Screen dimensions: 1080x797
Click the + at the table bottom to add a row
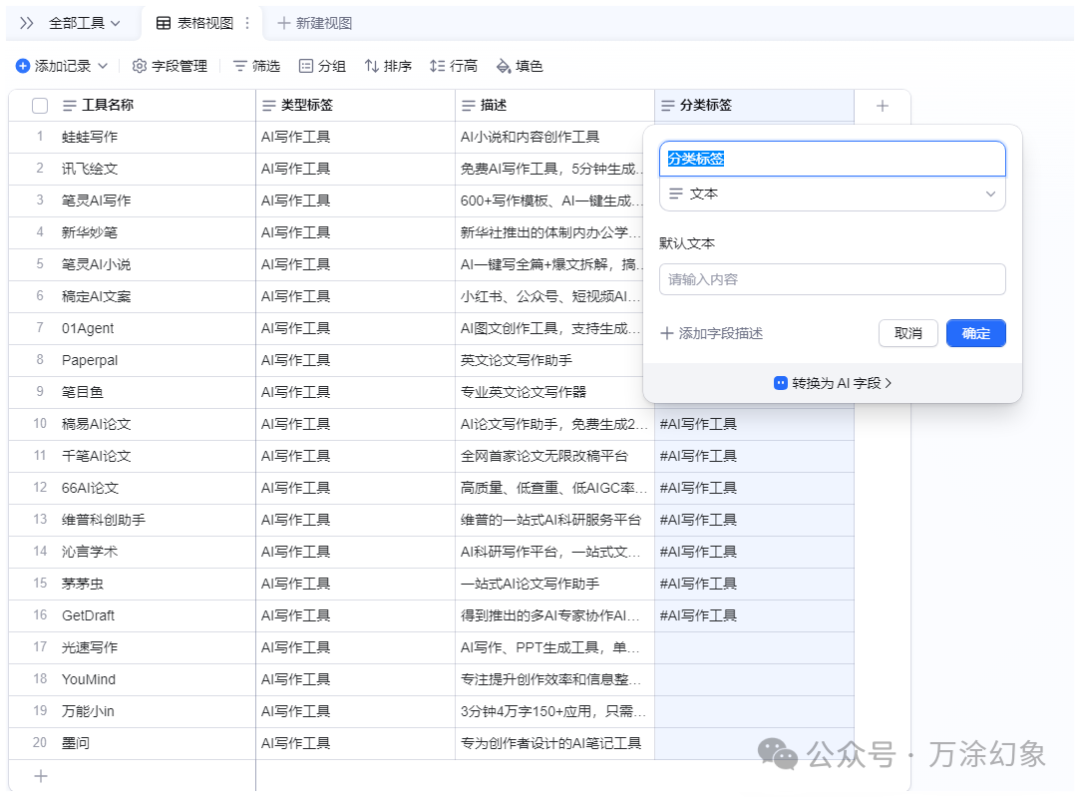(39, 775)
